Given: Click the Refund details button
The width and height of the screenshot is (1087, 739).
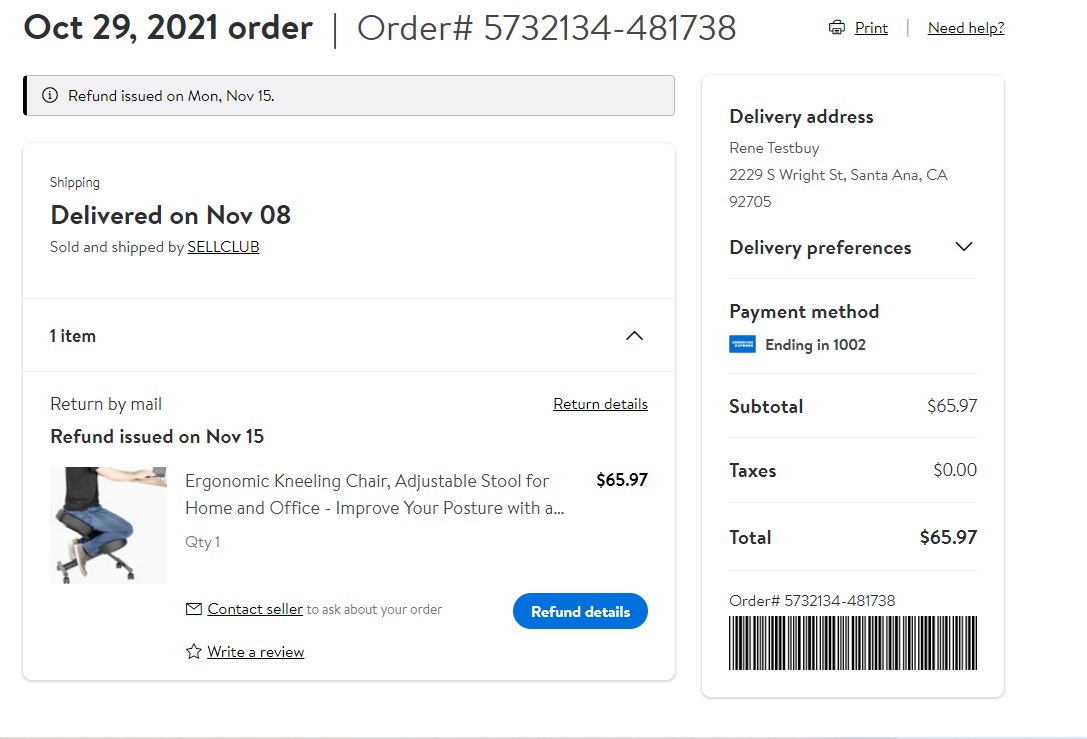Looking at the screenshot, I should click(580, 611).
